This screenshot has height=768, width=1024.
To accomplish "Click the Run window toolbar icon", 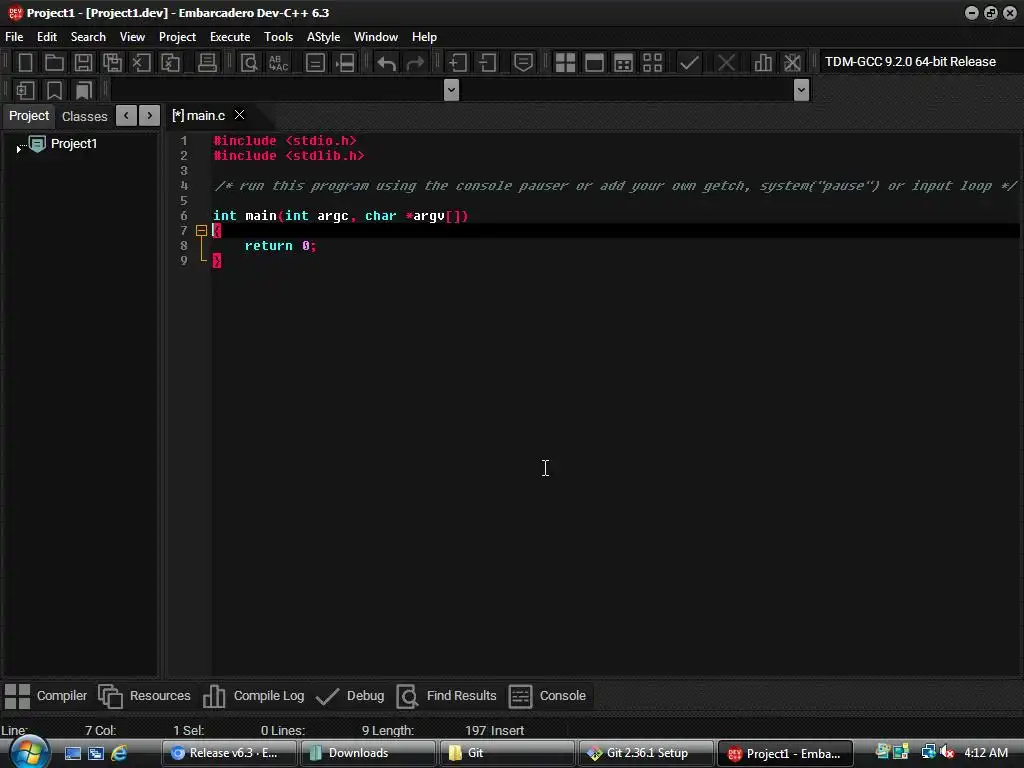I will [594, 62].
